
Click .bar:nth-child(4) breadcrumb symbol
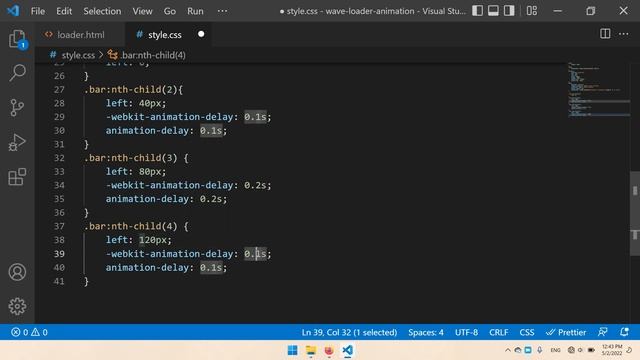[153, 55]
